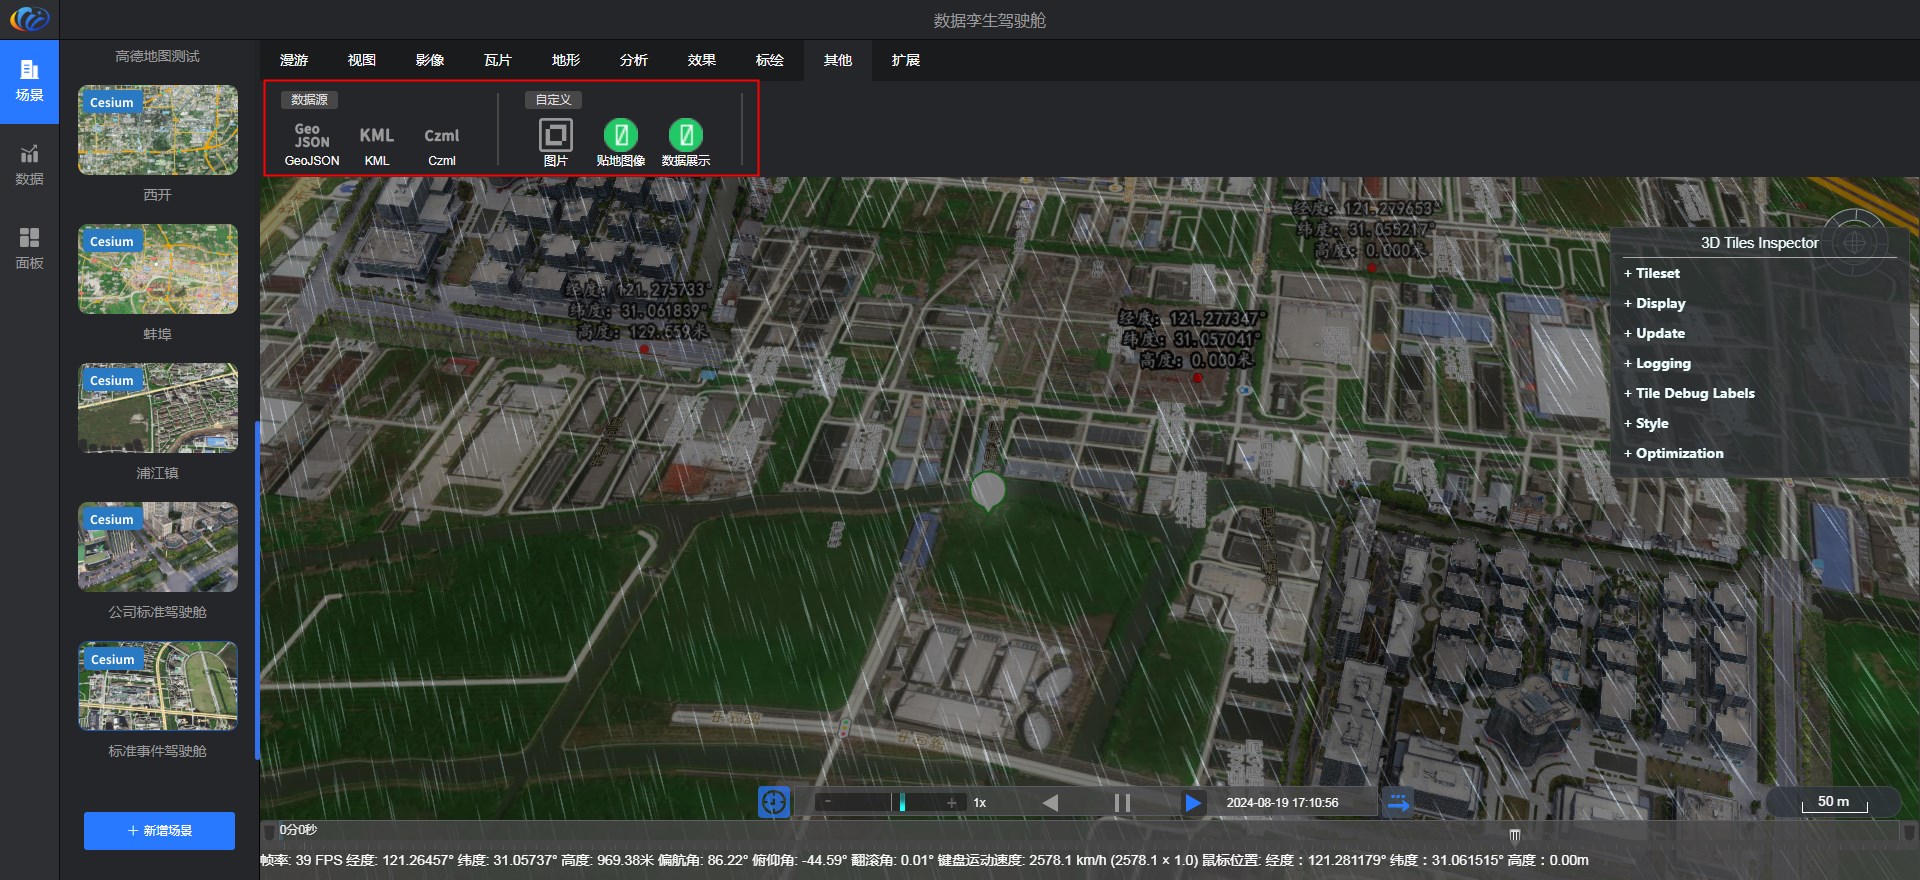The image size is (1920, 880).
Task: Open the 浦江镇 scene thumbnail
Action: 158,408
